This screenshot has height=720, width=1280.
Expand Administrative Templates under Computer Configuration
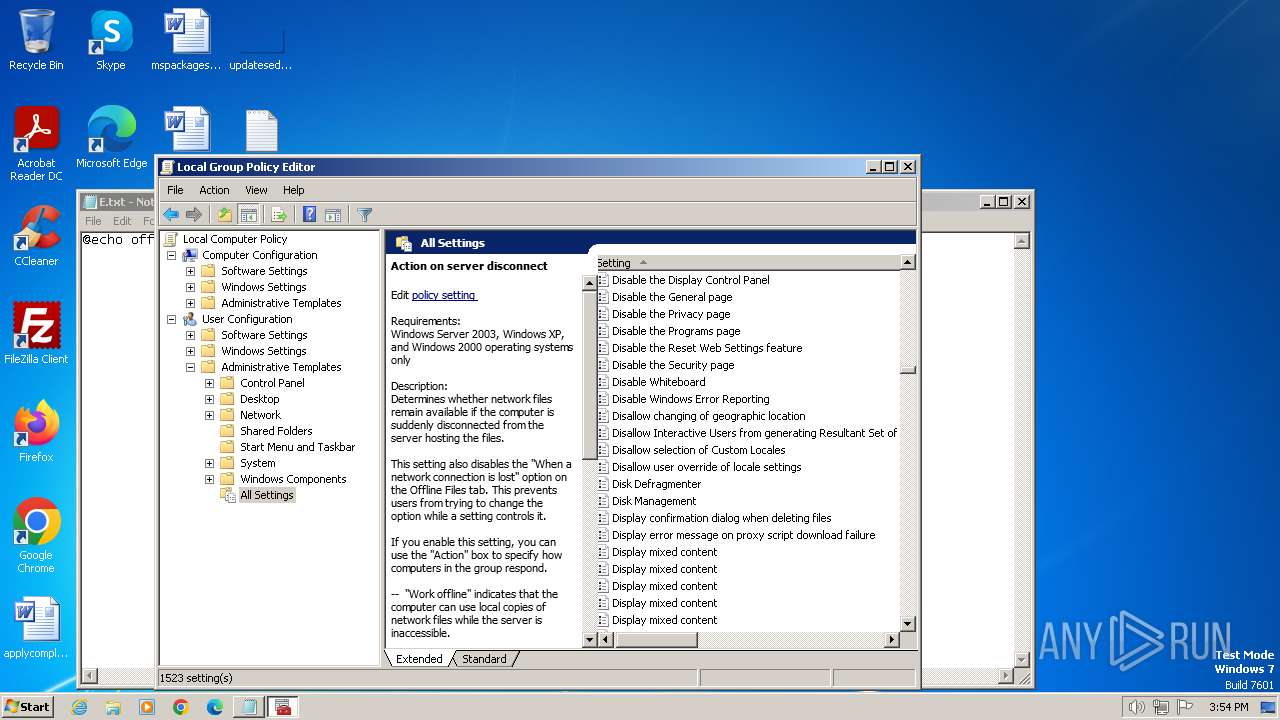click(x=190, y=303)
